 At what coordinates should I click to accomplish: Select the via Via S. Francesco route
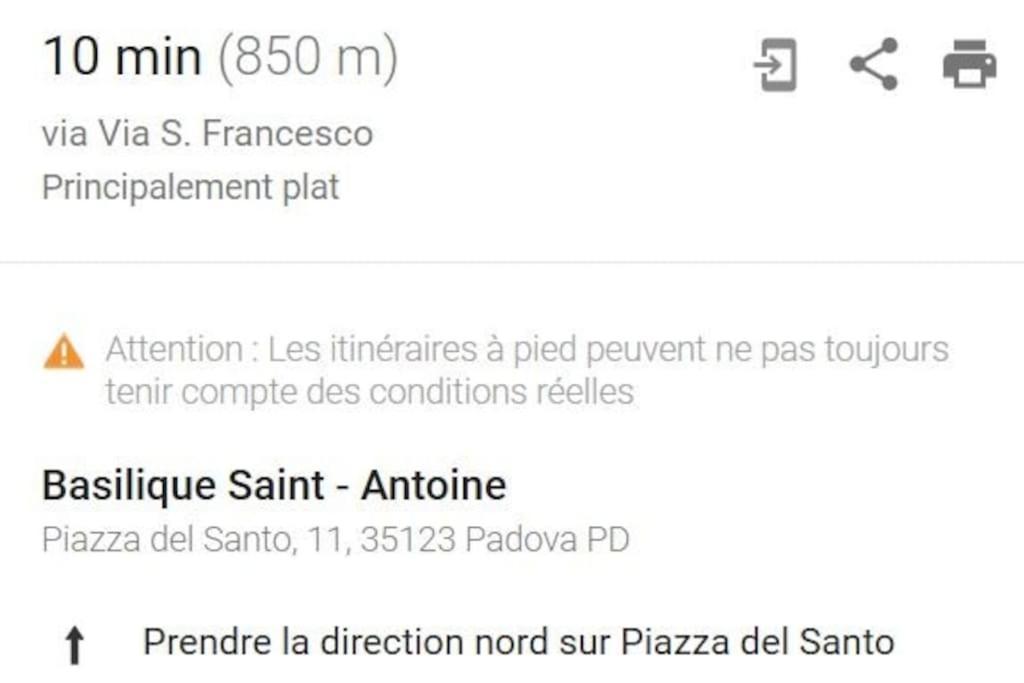click(208, 133)
